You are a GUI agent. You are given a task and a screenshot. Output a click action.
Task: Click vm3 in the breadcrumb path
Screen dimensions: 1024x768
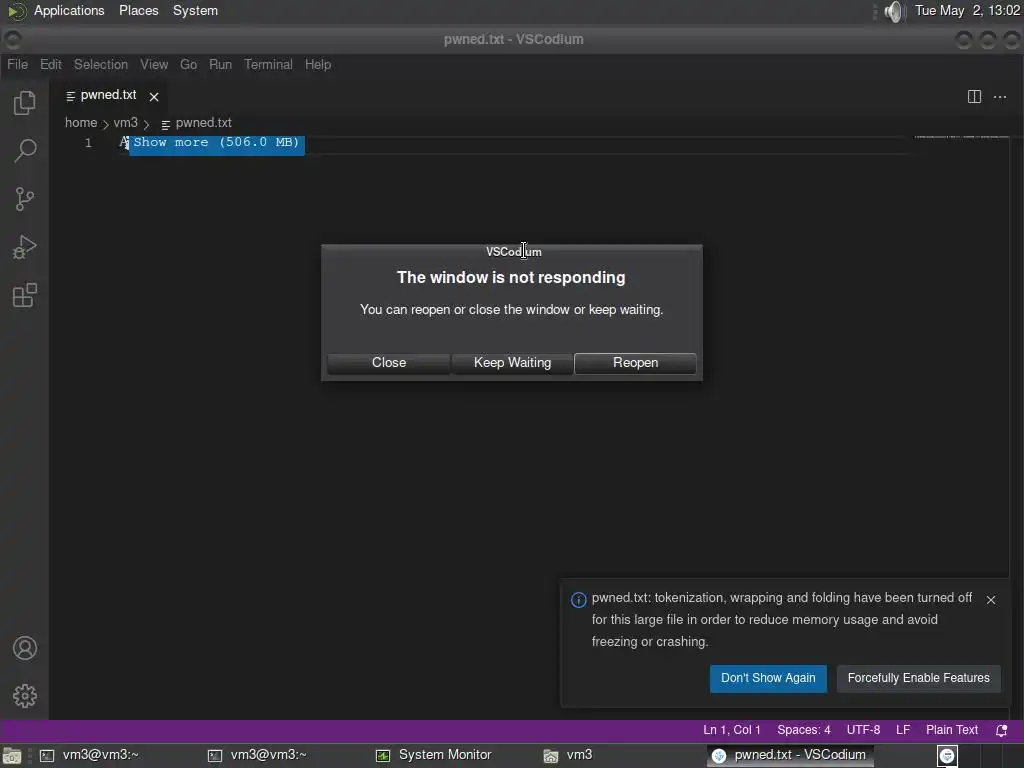point(125,123)
